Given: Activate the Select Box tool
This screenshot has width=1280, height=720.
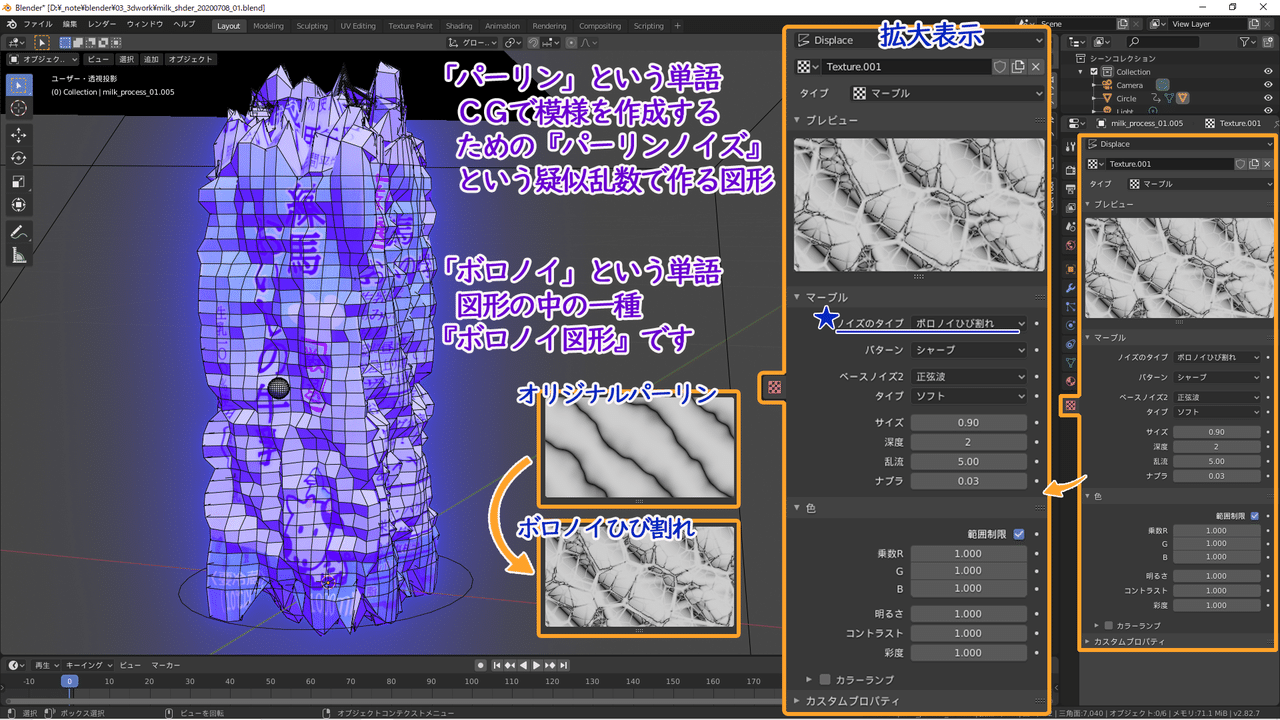Looking at the screenshot, I should (18, 84).
